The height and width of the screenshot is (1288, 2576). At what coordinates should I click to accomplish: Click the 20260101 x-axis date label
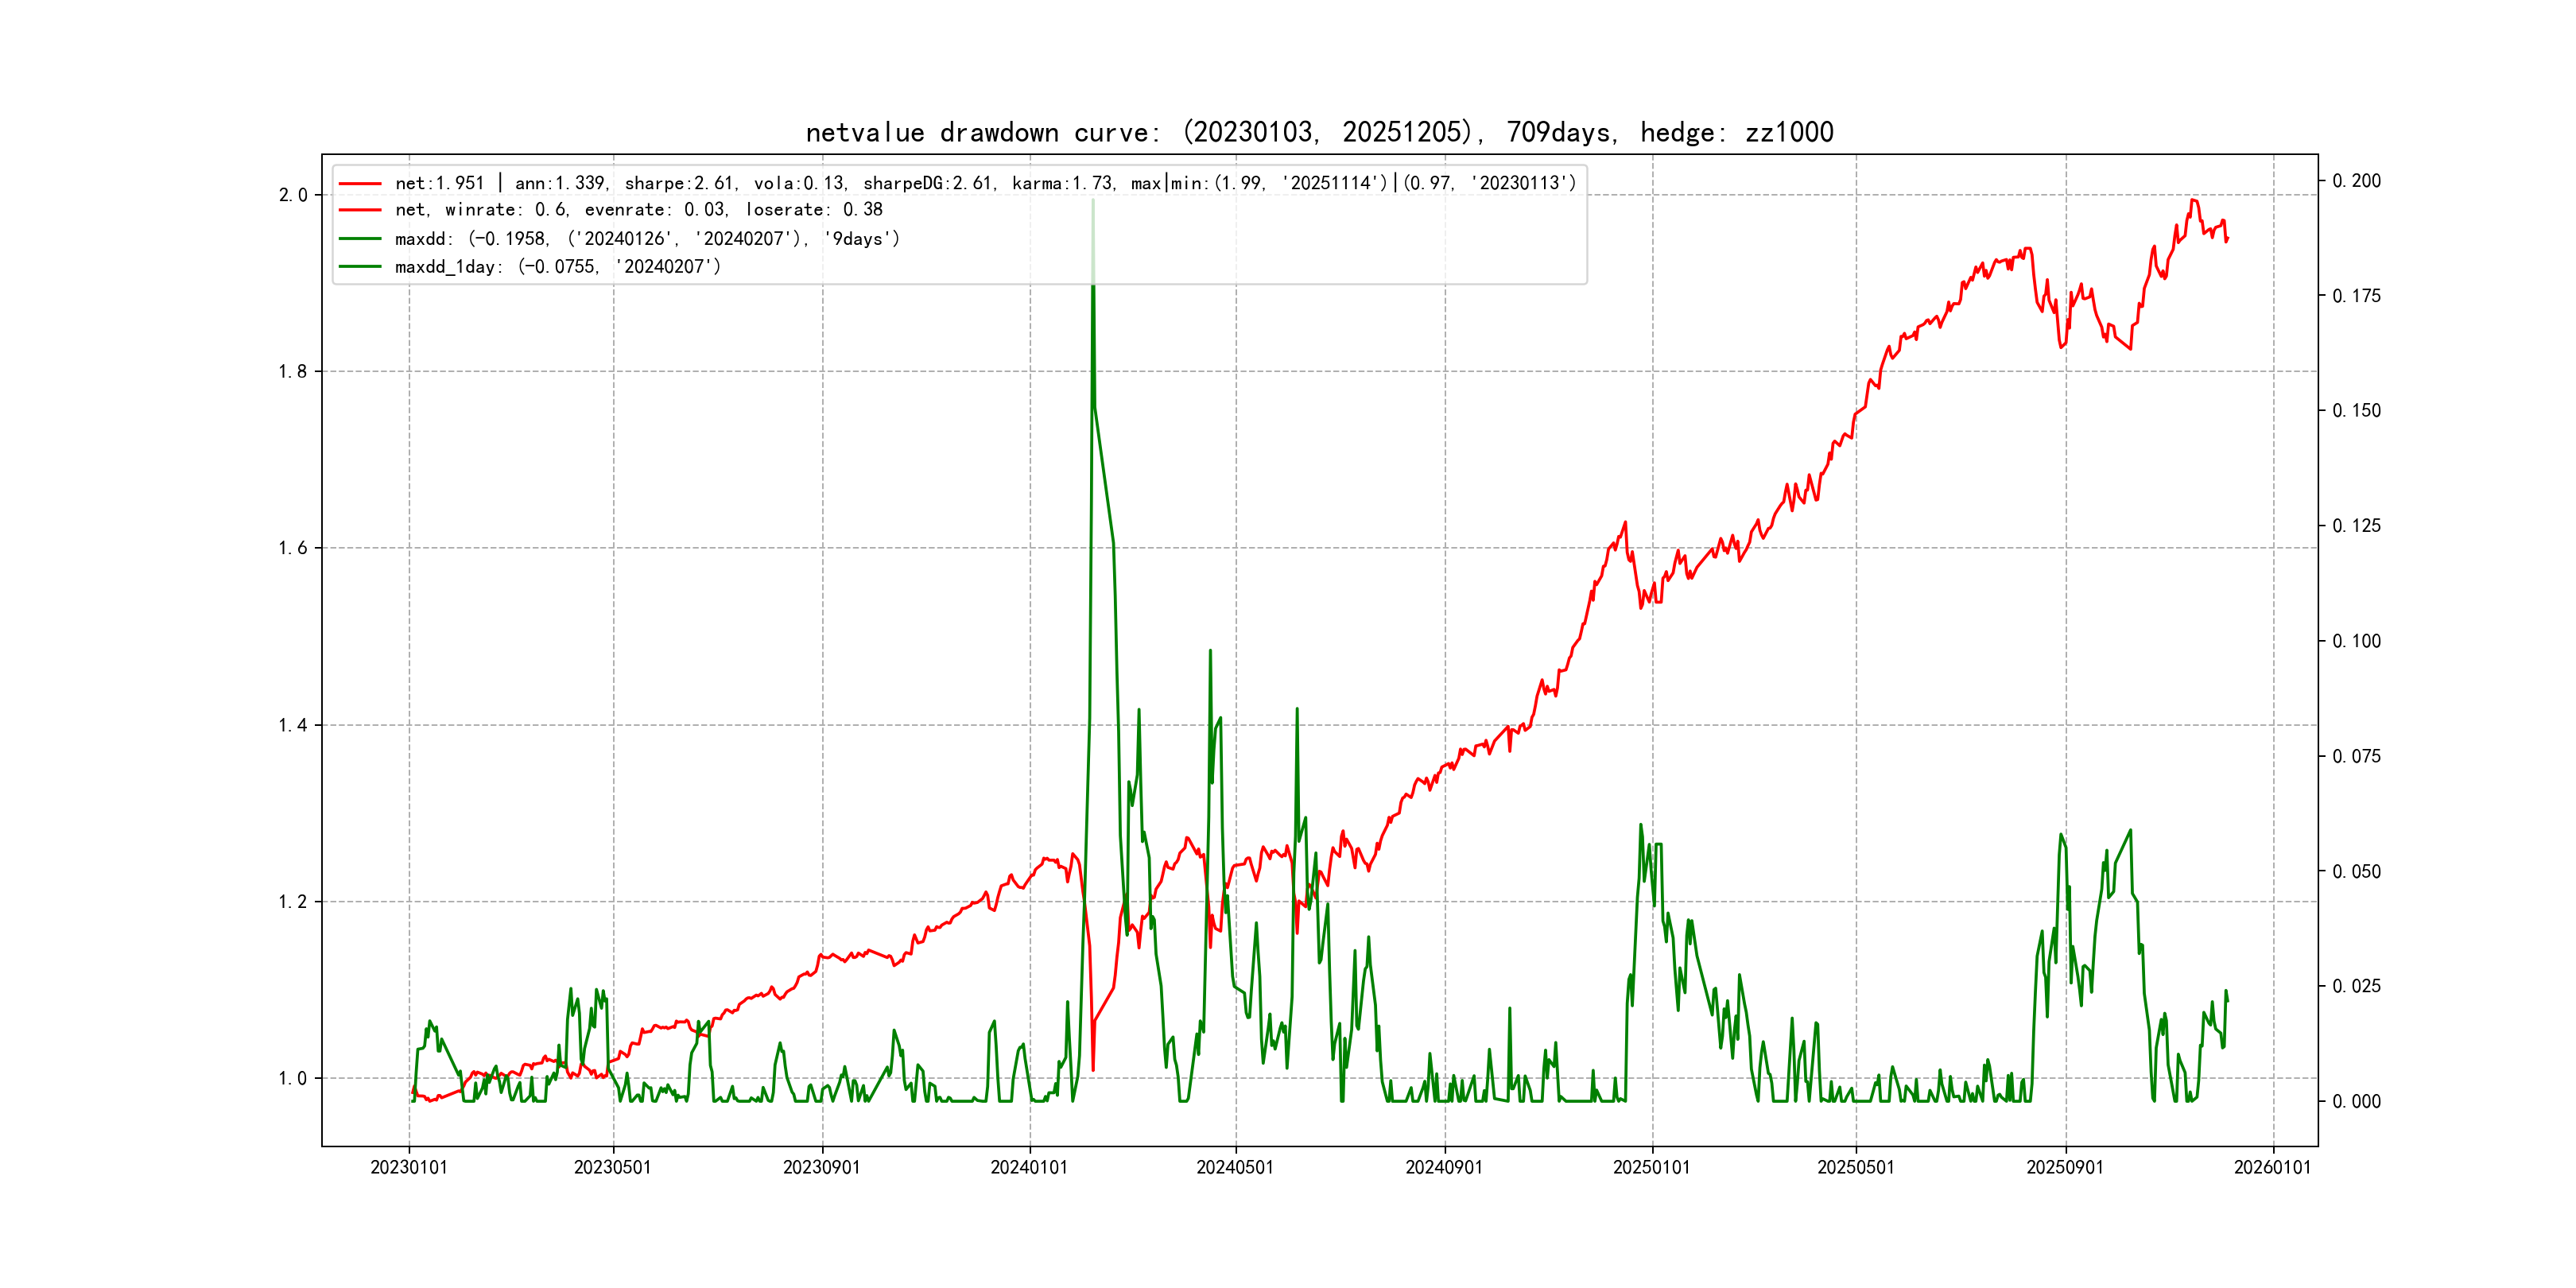point(2272,1167)
